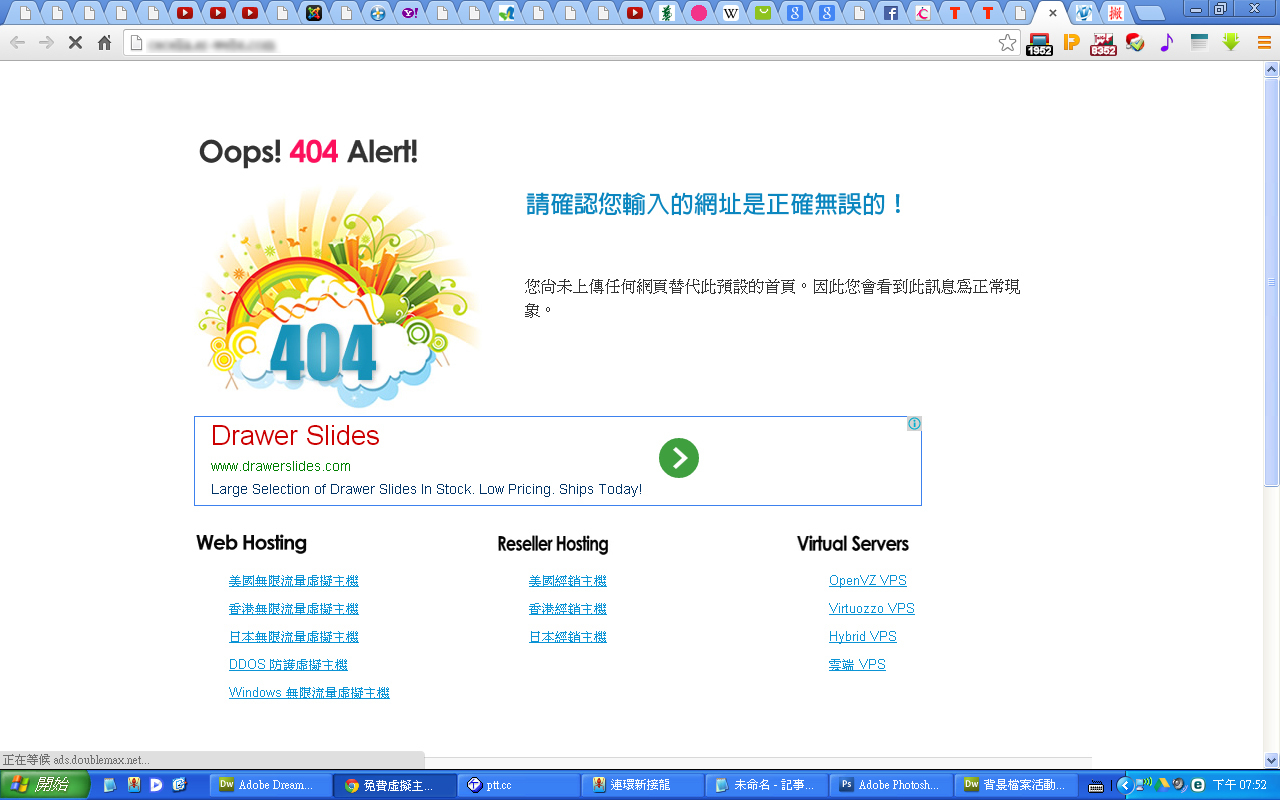The image size is (1280, 800).
Task: Click the teal list extension icon
Action: click(x=1199, y=42)
